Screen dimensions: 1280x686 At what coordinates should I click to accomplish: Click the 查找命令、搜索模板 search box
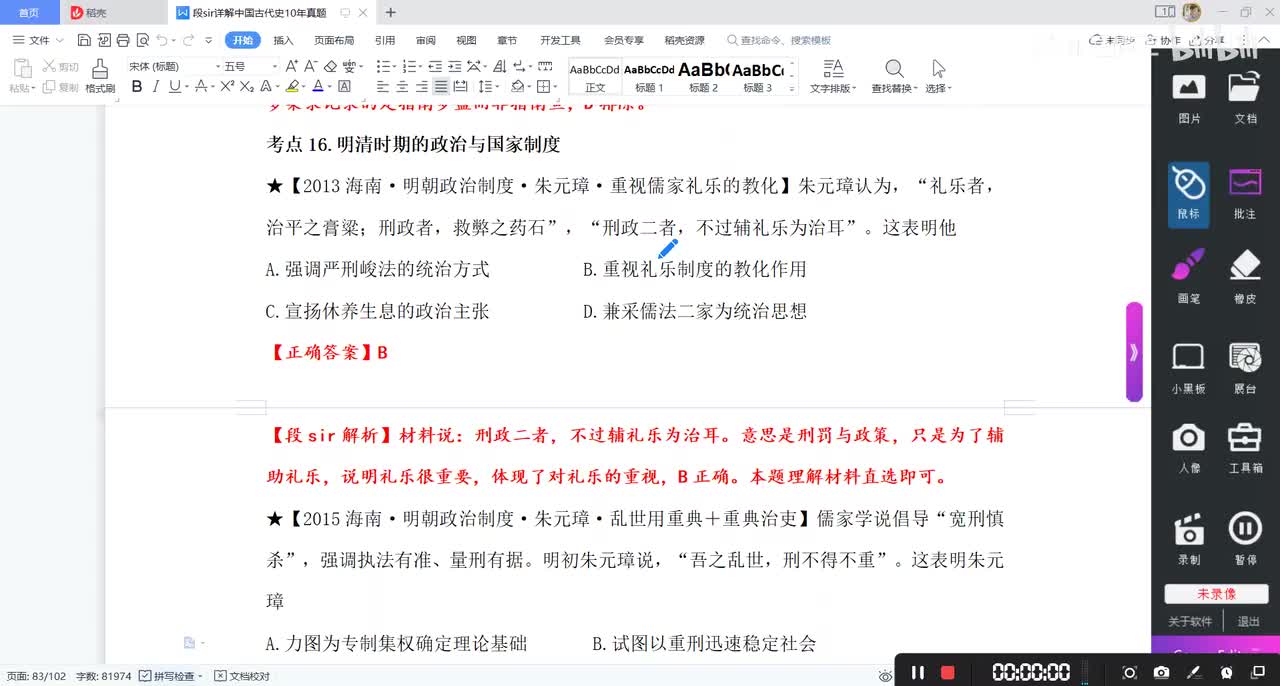tap(780, 41)
